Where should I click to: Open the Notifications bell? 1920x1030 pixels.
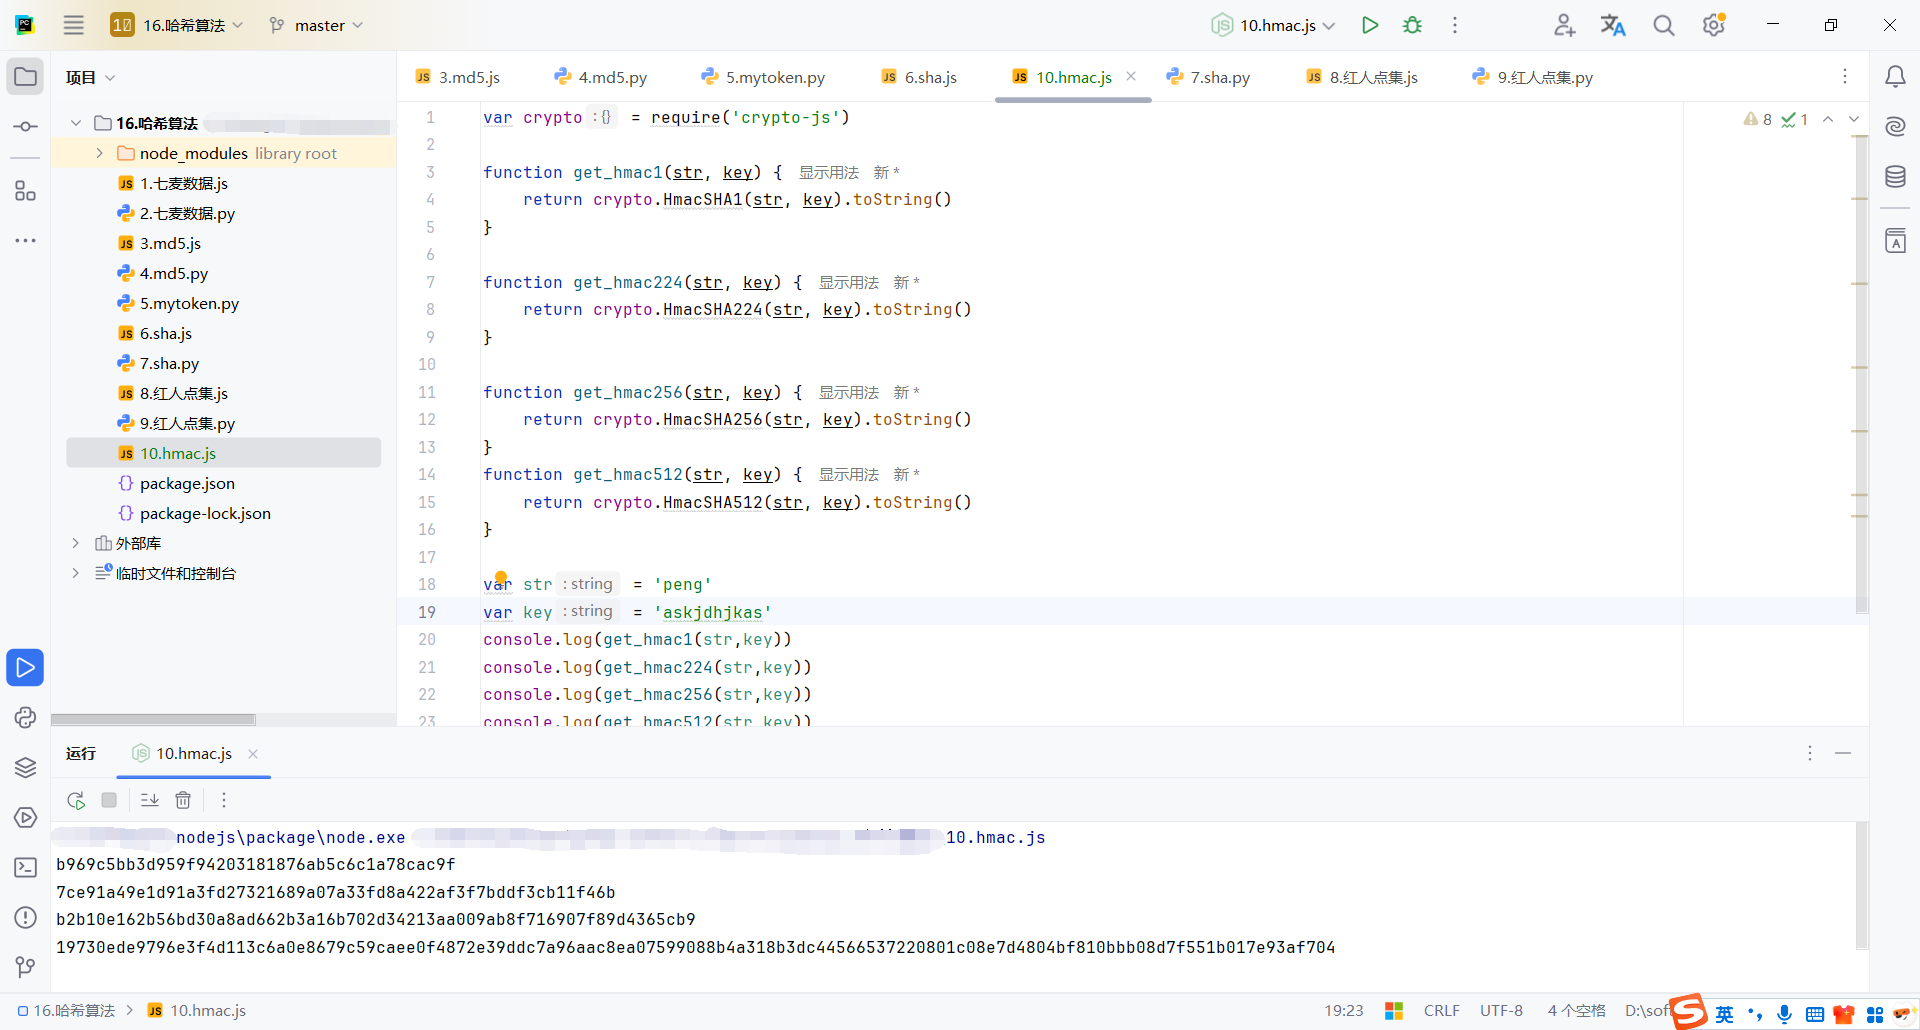pyautogui.click(x=1895, y=77)
